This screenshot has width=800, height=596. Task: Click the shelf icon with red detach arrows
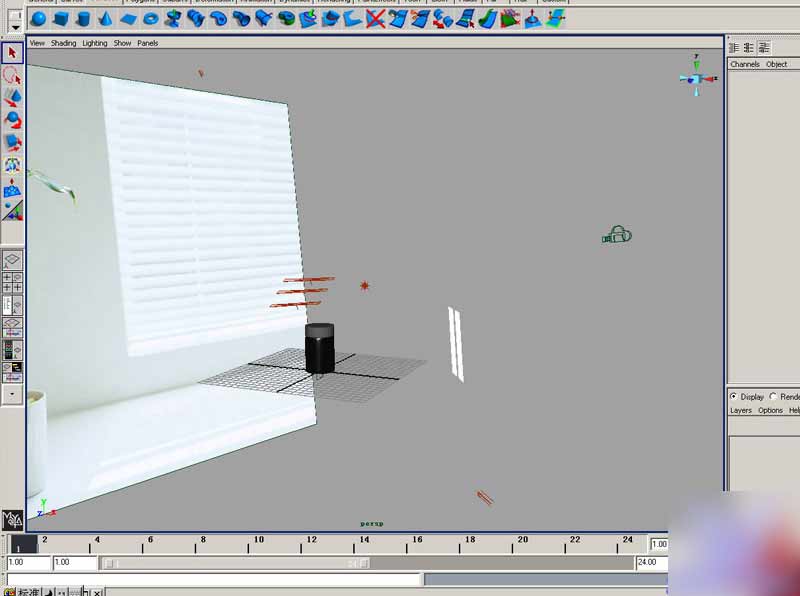tap(443, 19)
